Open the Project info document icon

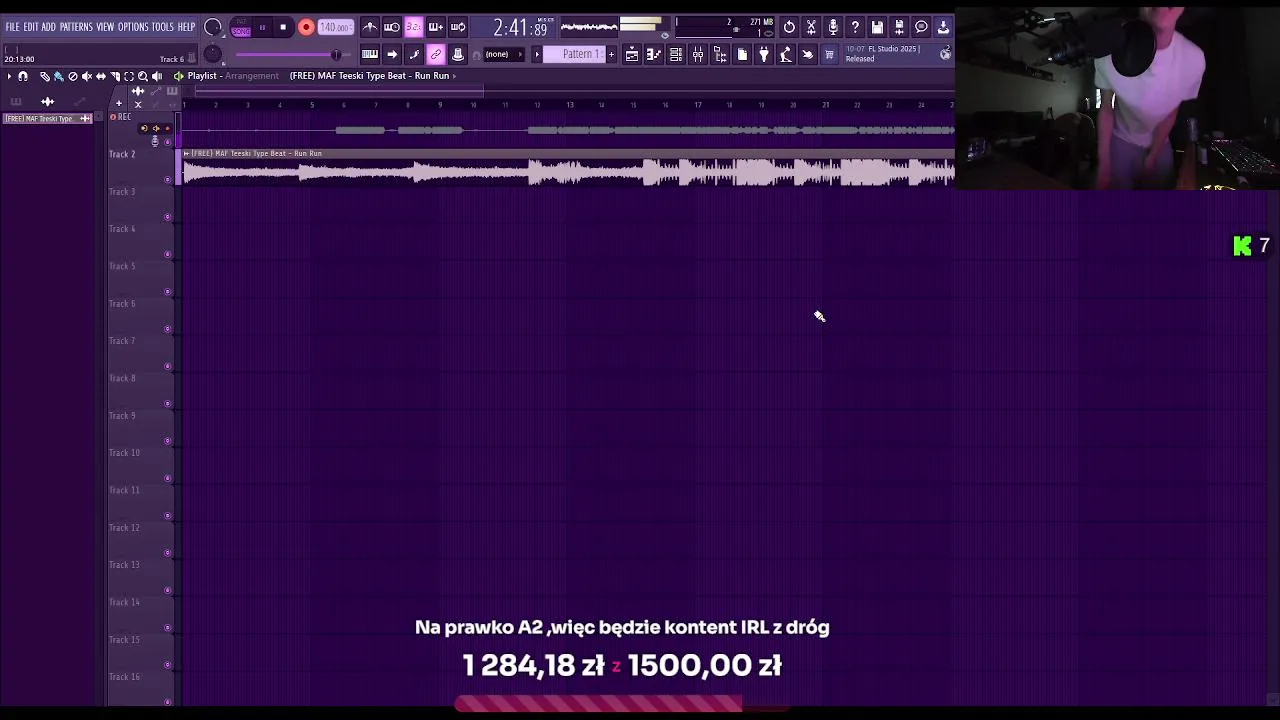click(742, 55)
